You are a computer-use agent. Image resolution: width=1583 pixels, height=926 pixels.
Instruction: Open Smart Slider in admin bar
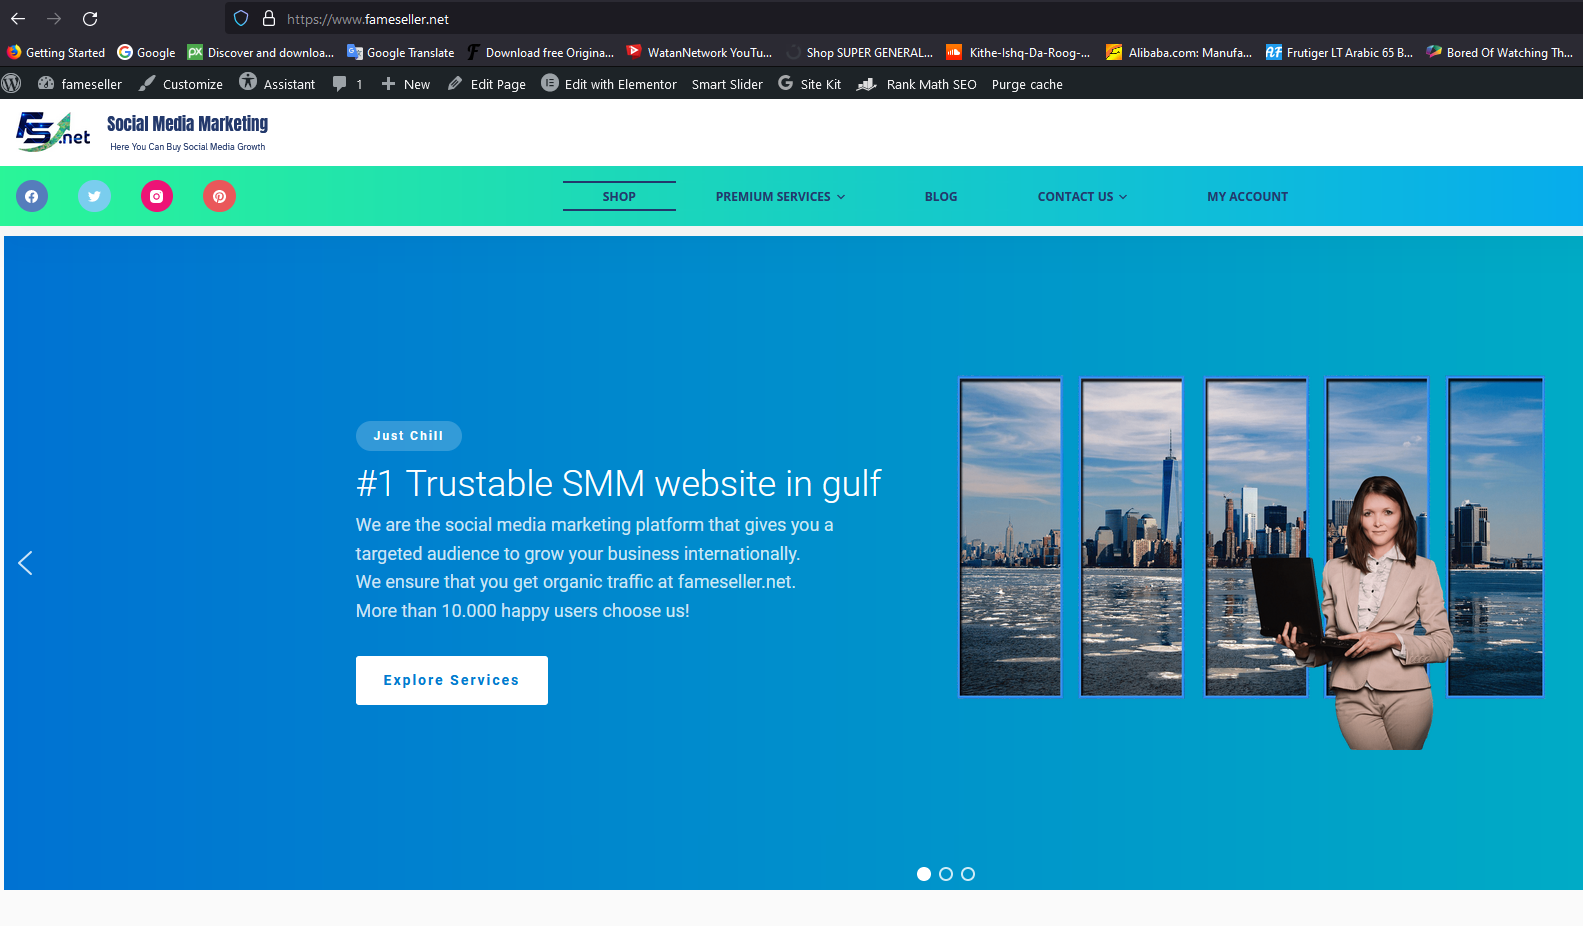(727, 84)
